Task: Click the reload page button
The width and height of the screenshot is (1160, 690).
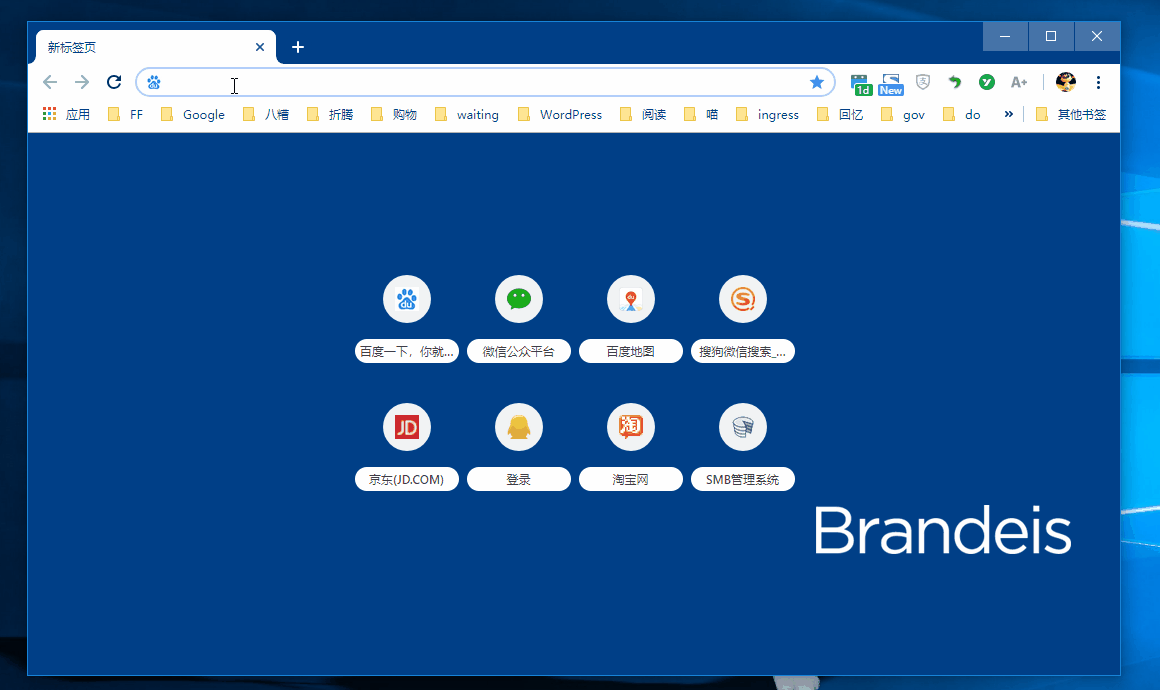Action: 114,82
